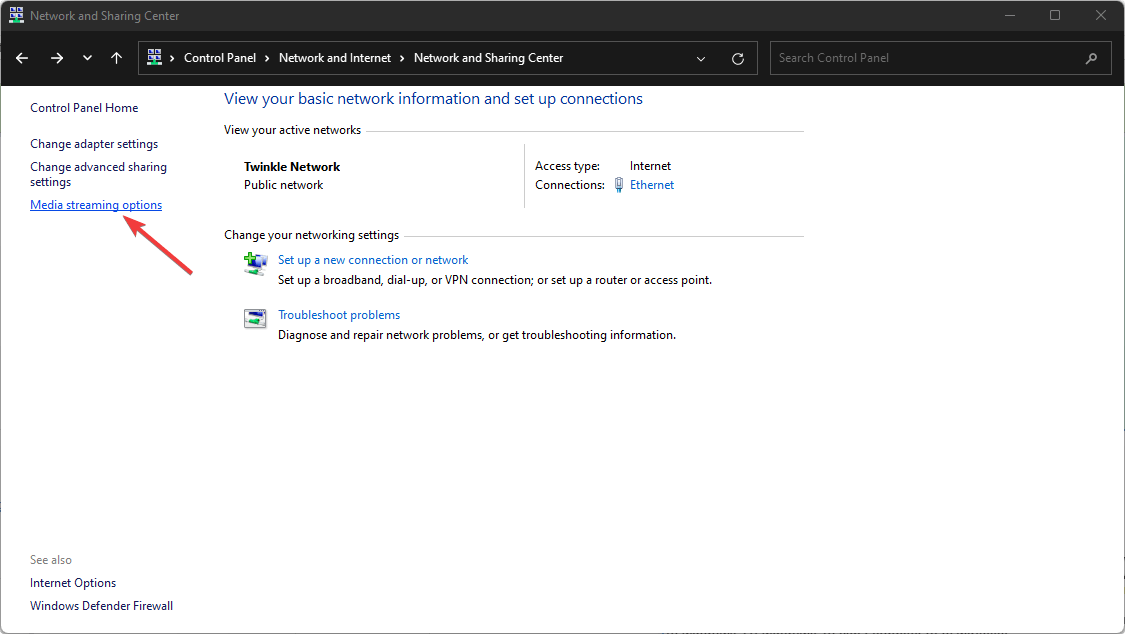Screen dimensions: 1125x634
Task: Expand chevron after Control Panel breadcrumb
Action: point(267,58)
